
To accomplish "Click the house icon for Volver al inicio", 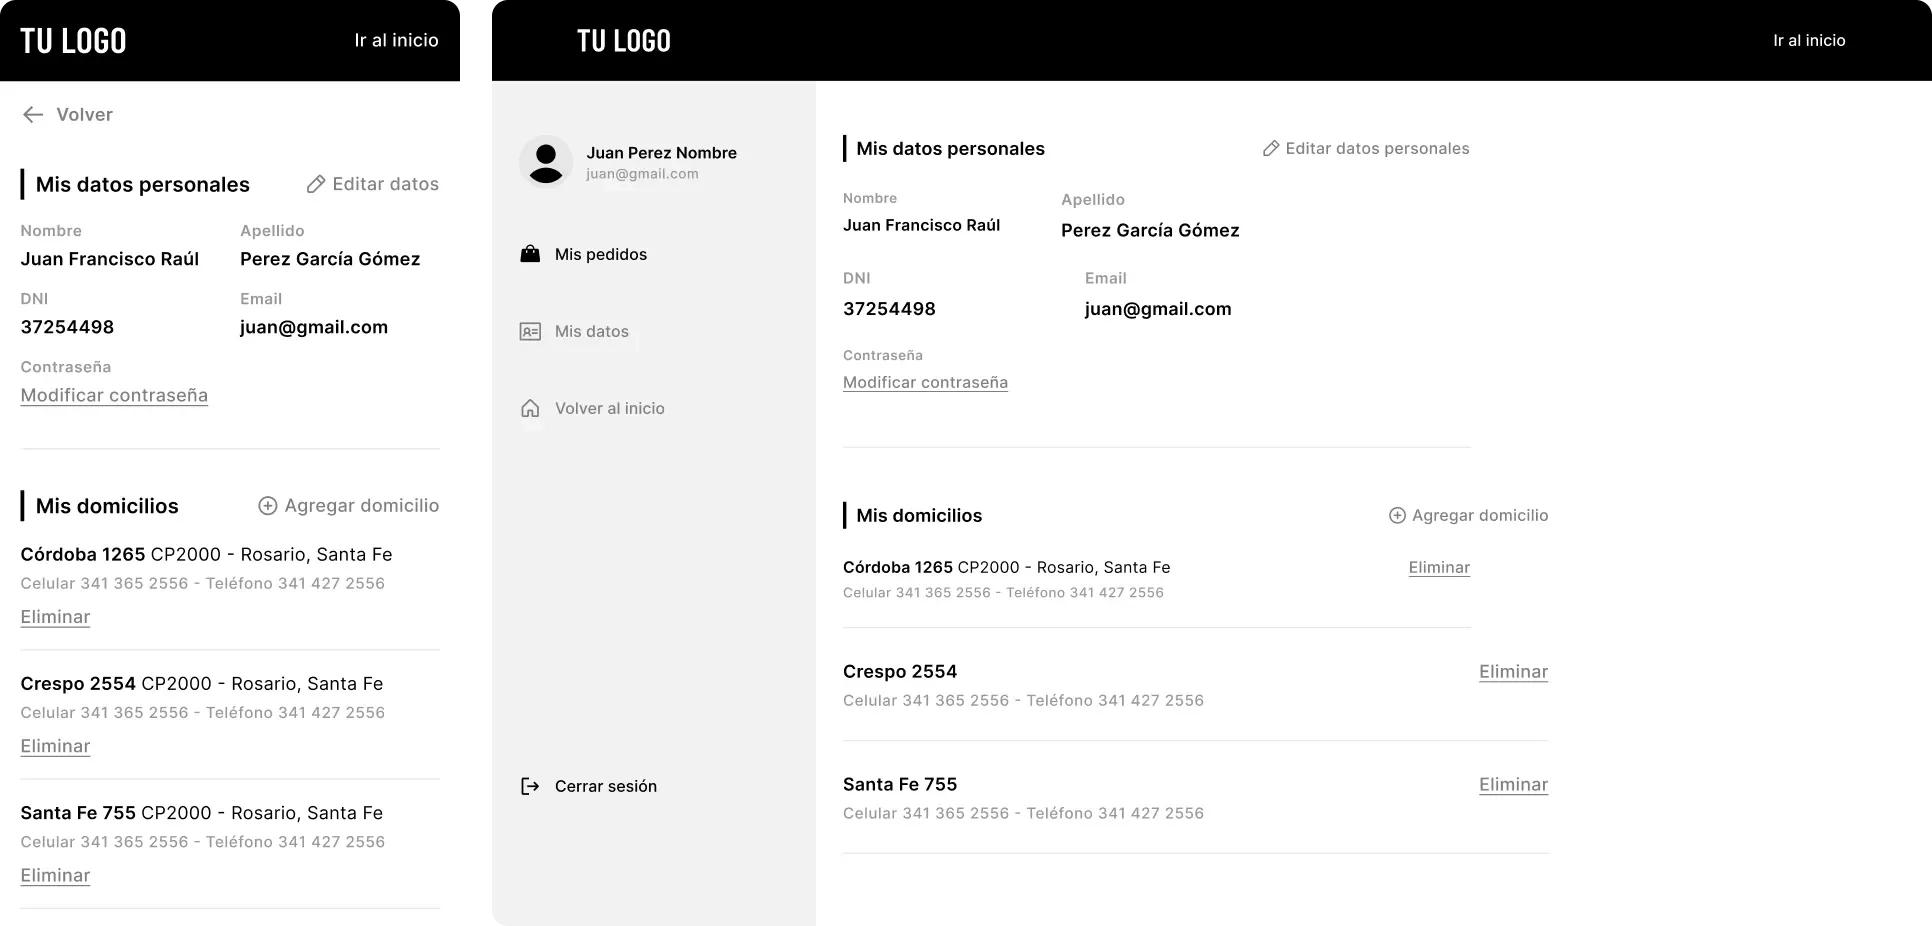I will coord(530,408).
